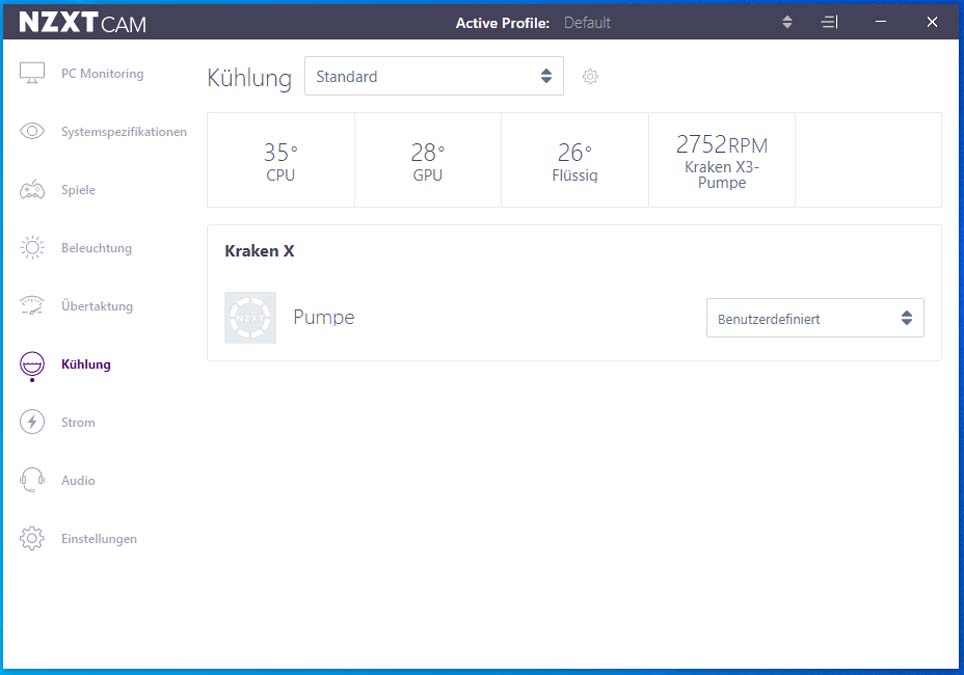Open Beleuchtung via the sun icon
Screen dimensions: 964x675
tap(32, 248)
